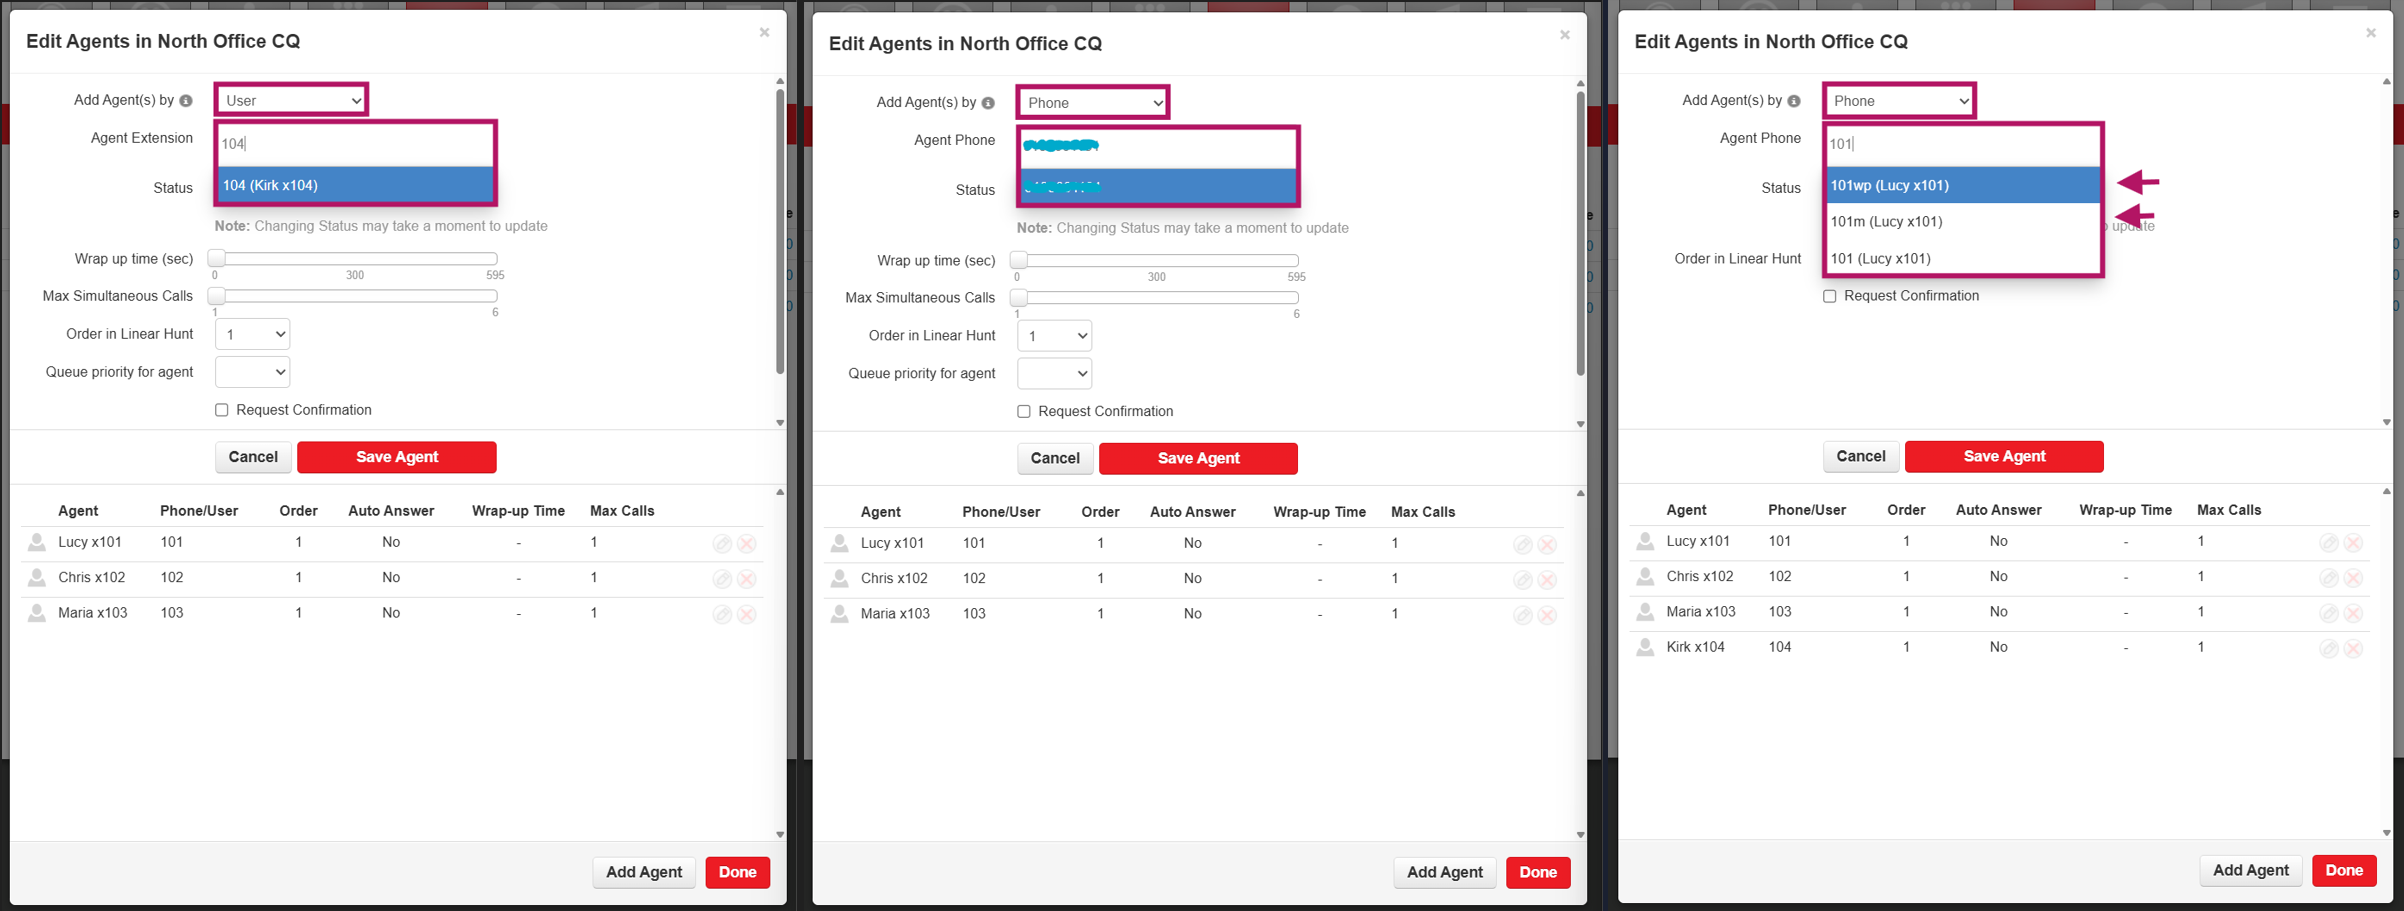Delete the Kirk x104 agent row
This screenshot has width=2404, height=911.
coord(2353,649)
